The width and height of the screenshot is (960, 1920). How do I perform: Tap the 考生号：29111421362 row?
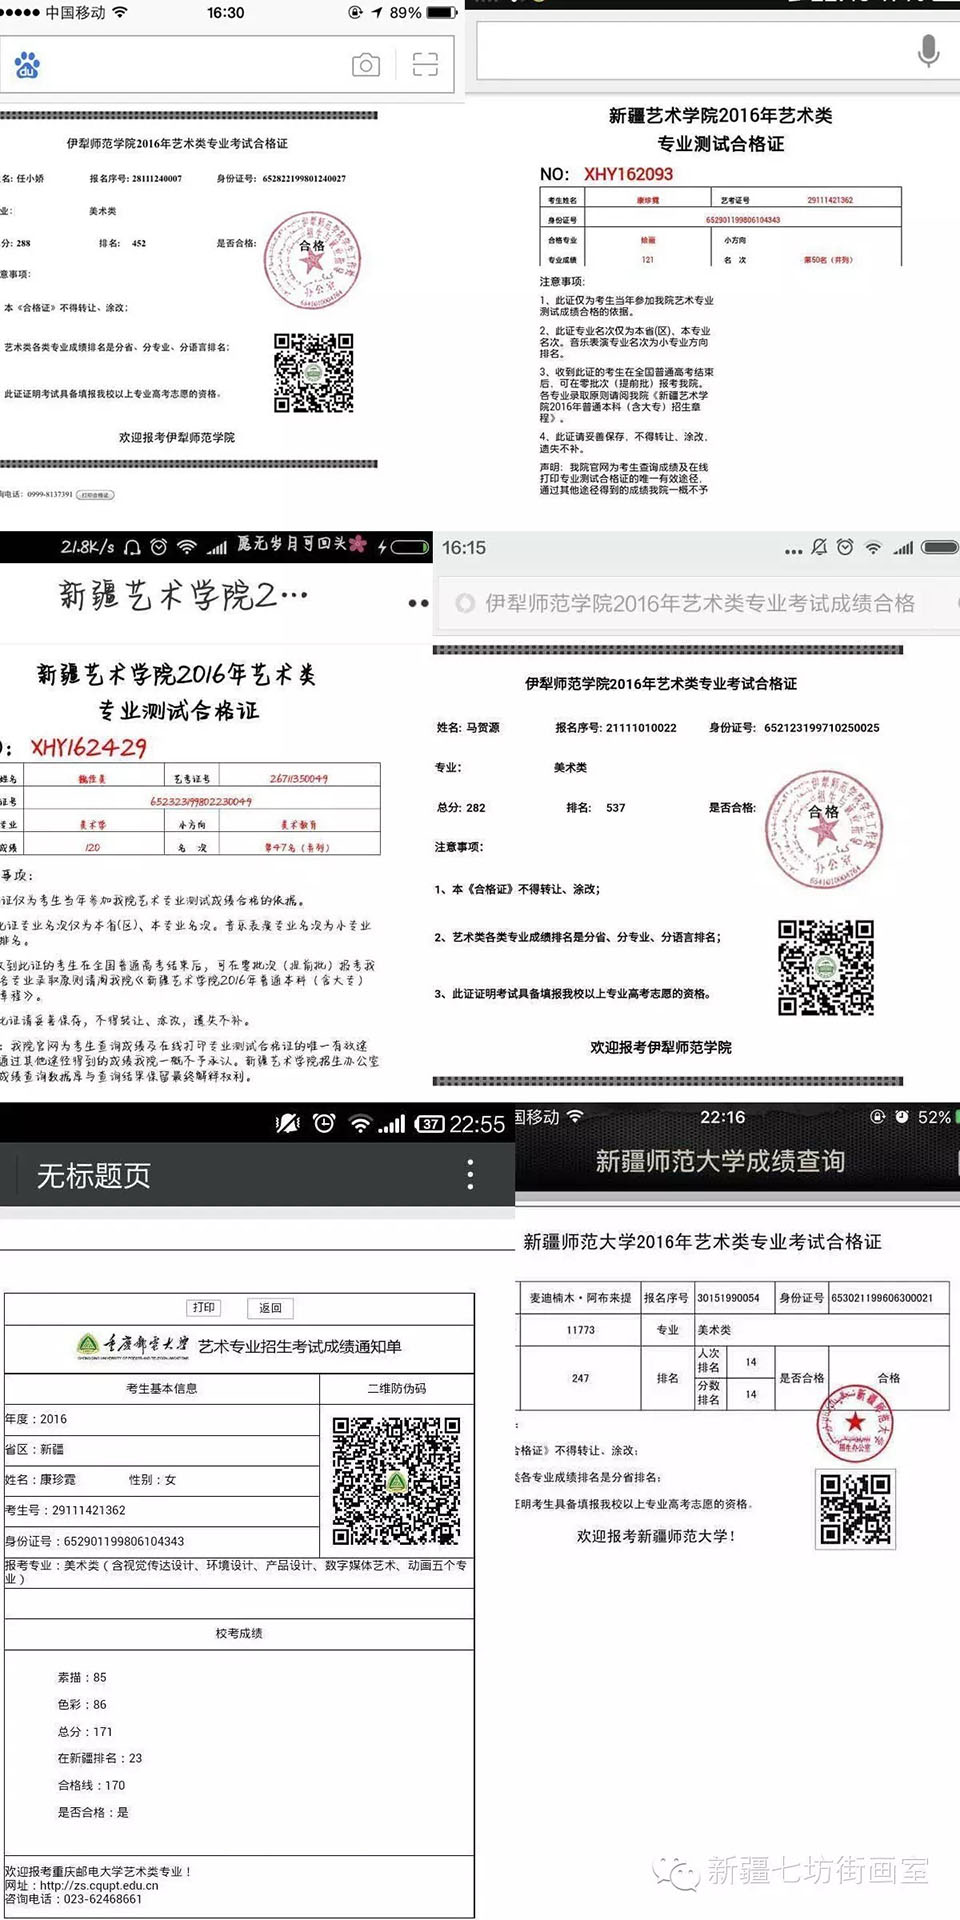tap(162, 1510)
